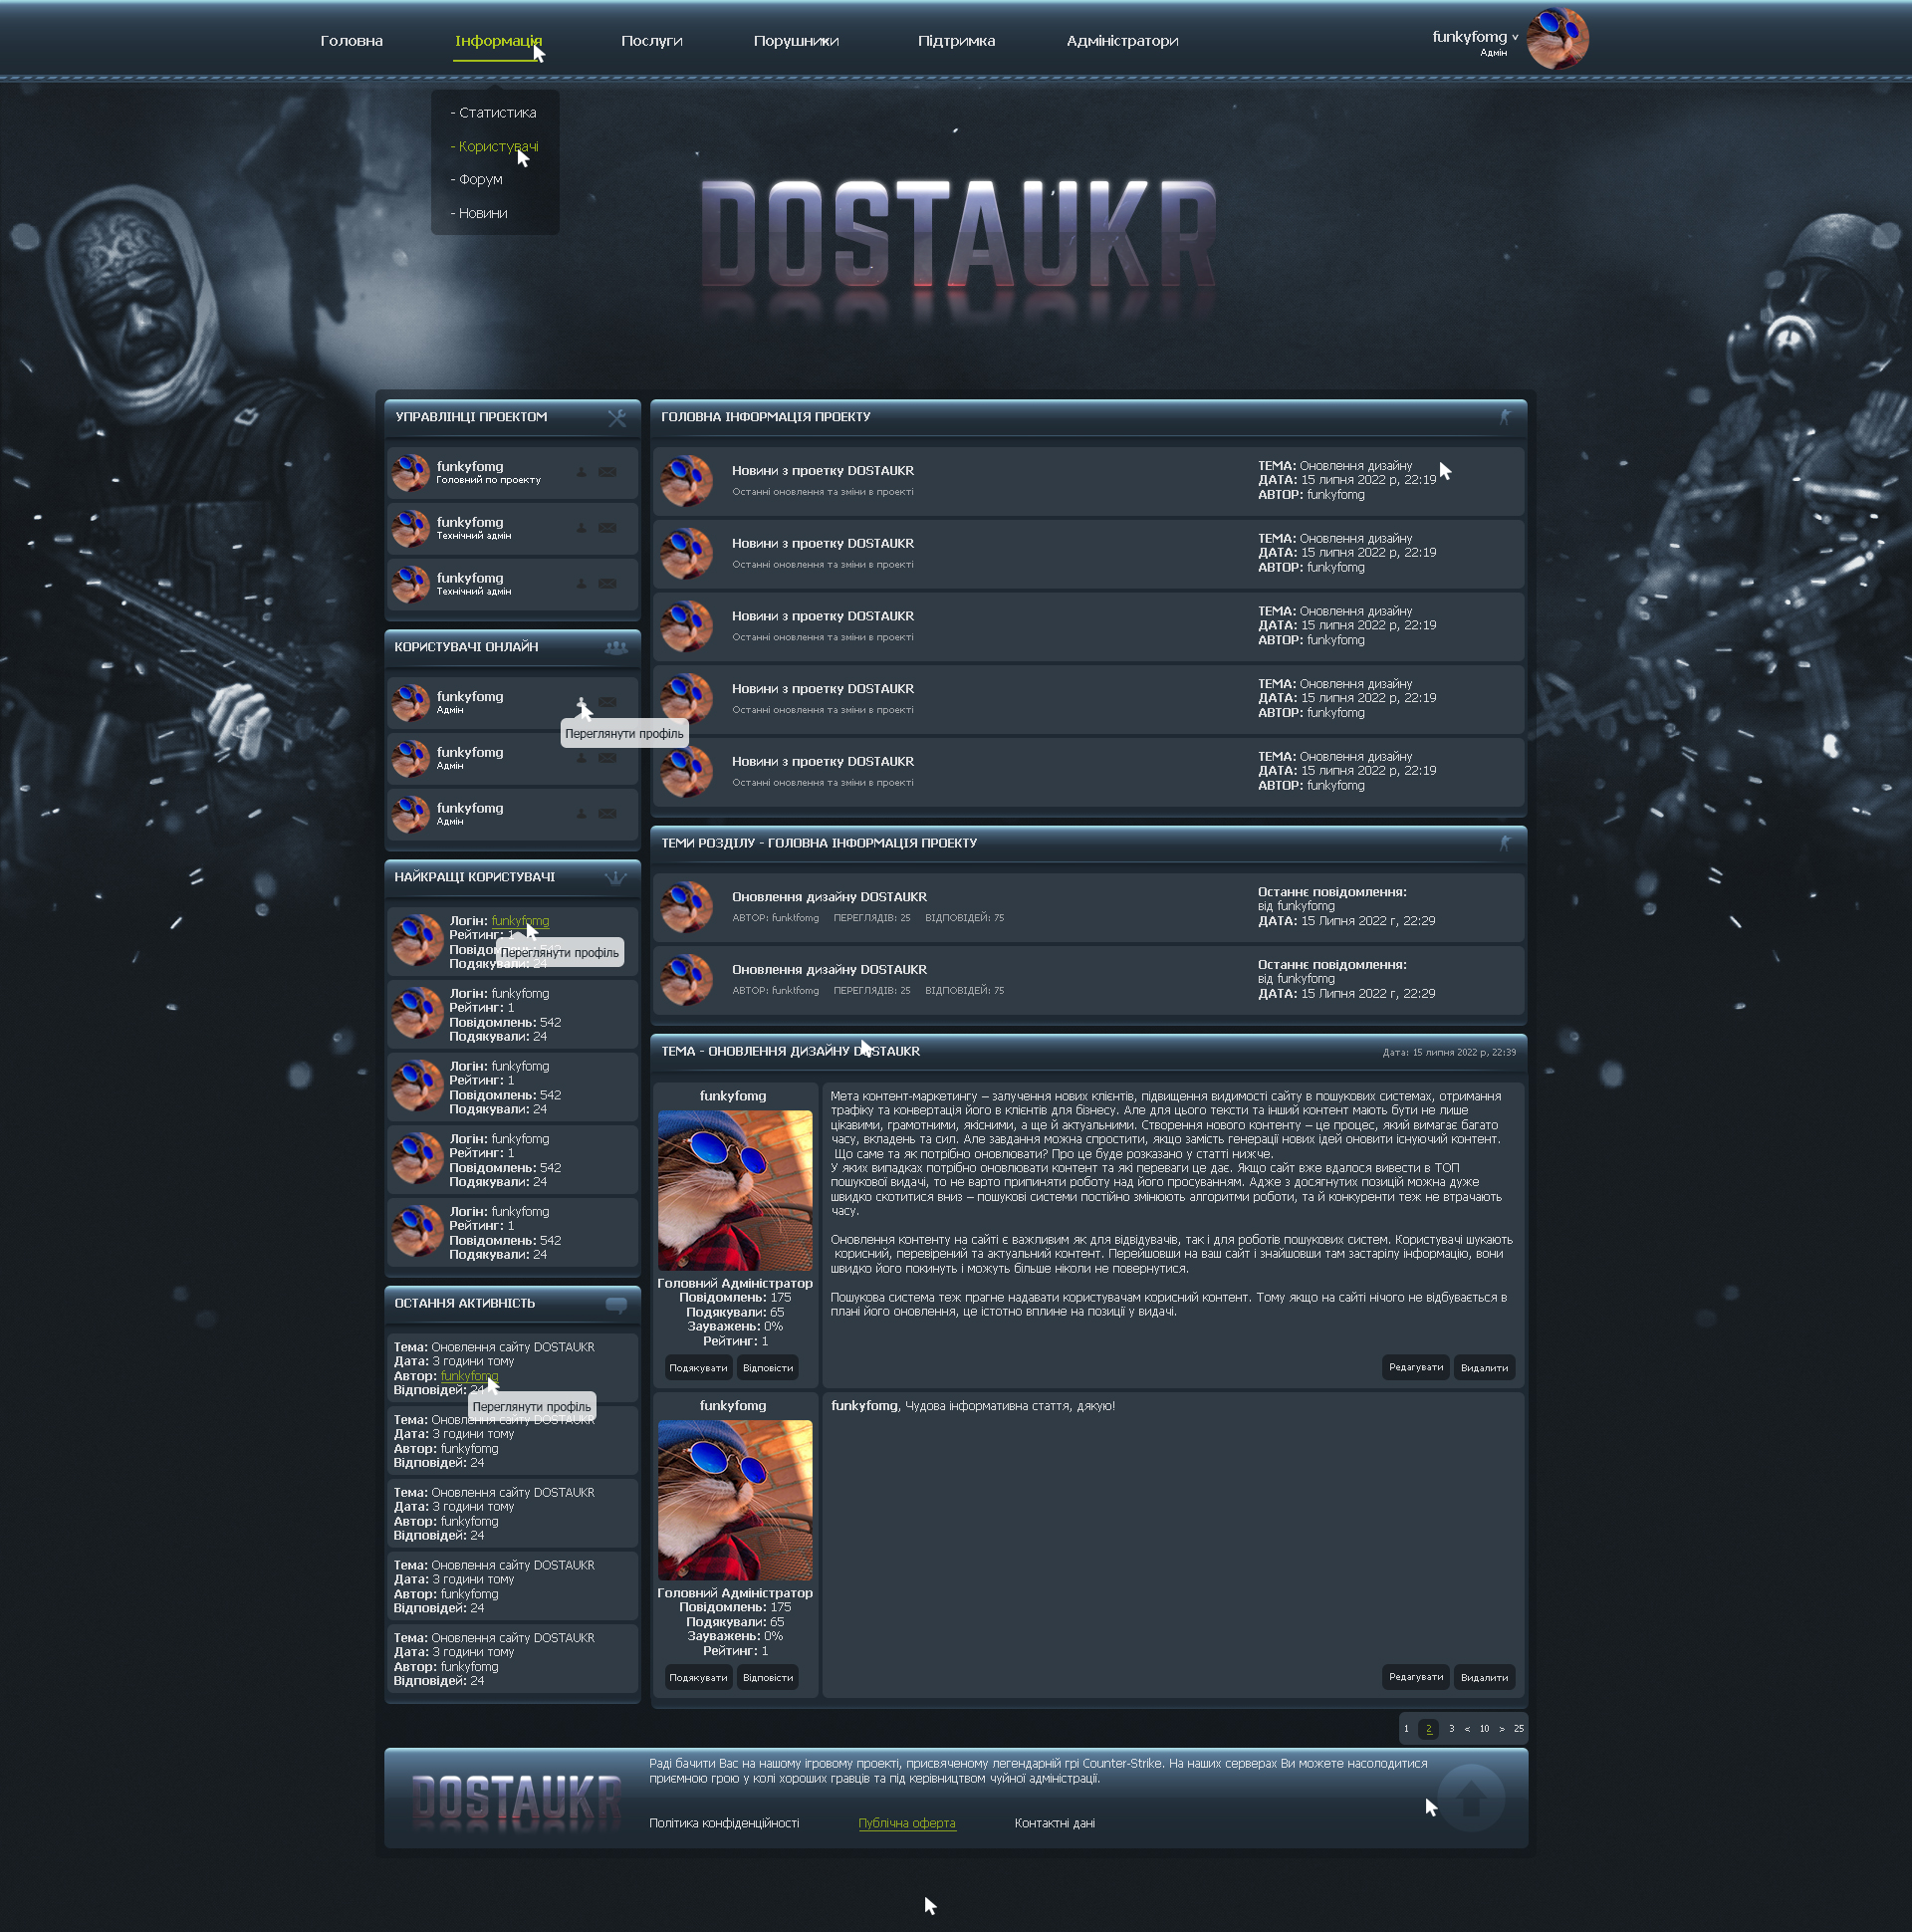Click envelope icon for last online Адмін user

pyautogui.click(x=607, y=814)
